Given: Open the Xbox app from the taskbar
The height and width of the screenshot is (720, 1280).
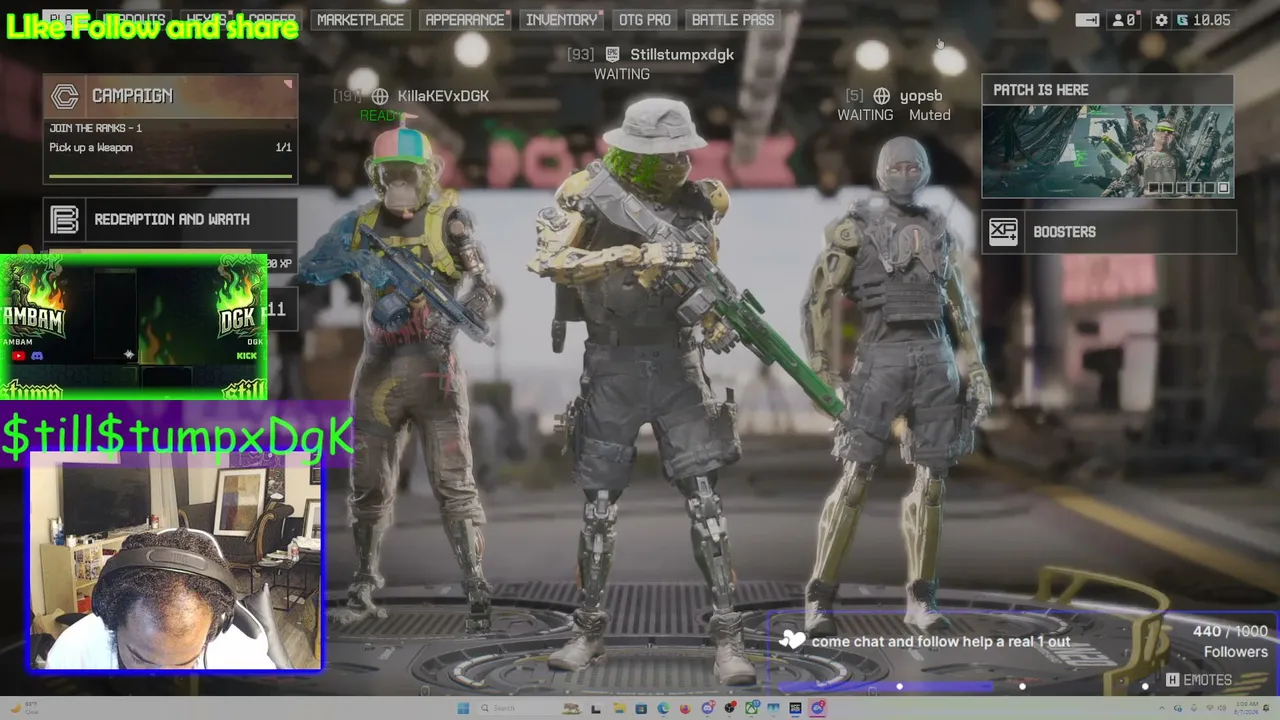Looking at the screenshot, I should pos(751,709).
